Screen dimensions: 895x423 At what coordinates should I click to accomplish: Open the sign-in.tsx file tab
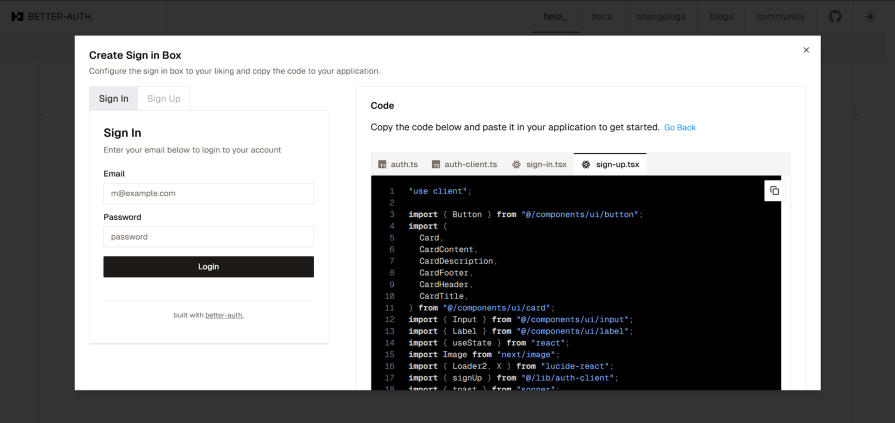[x=539, y=164]
